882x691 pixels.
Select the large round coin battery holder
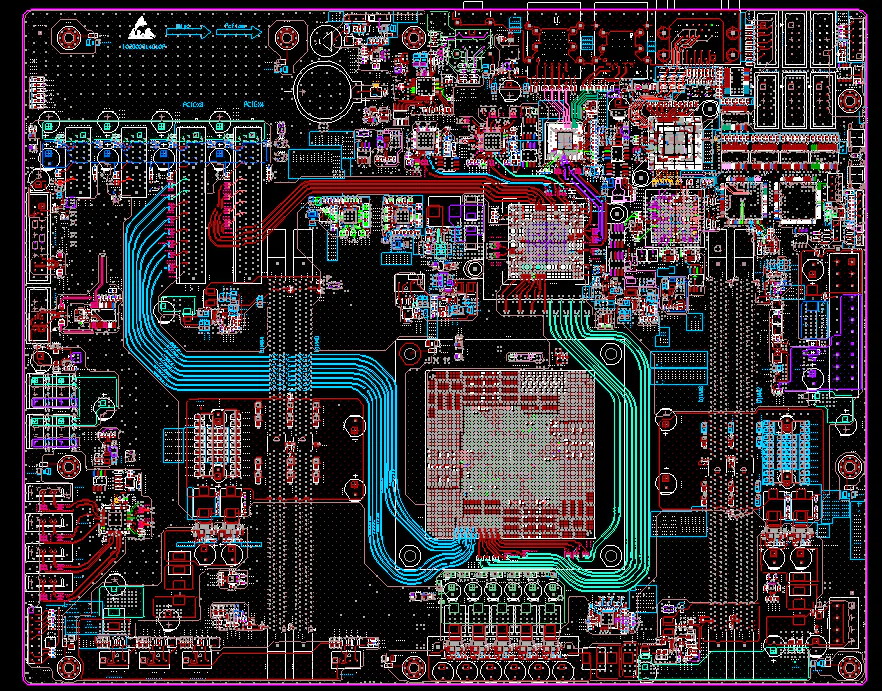coord(325,92)
